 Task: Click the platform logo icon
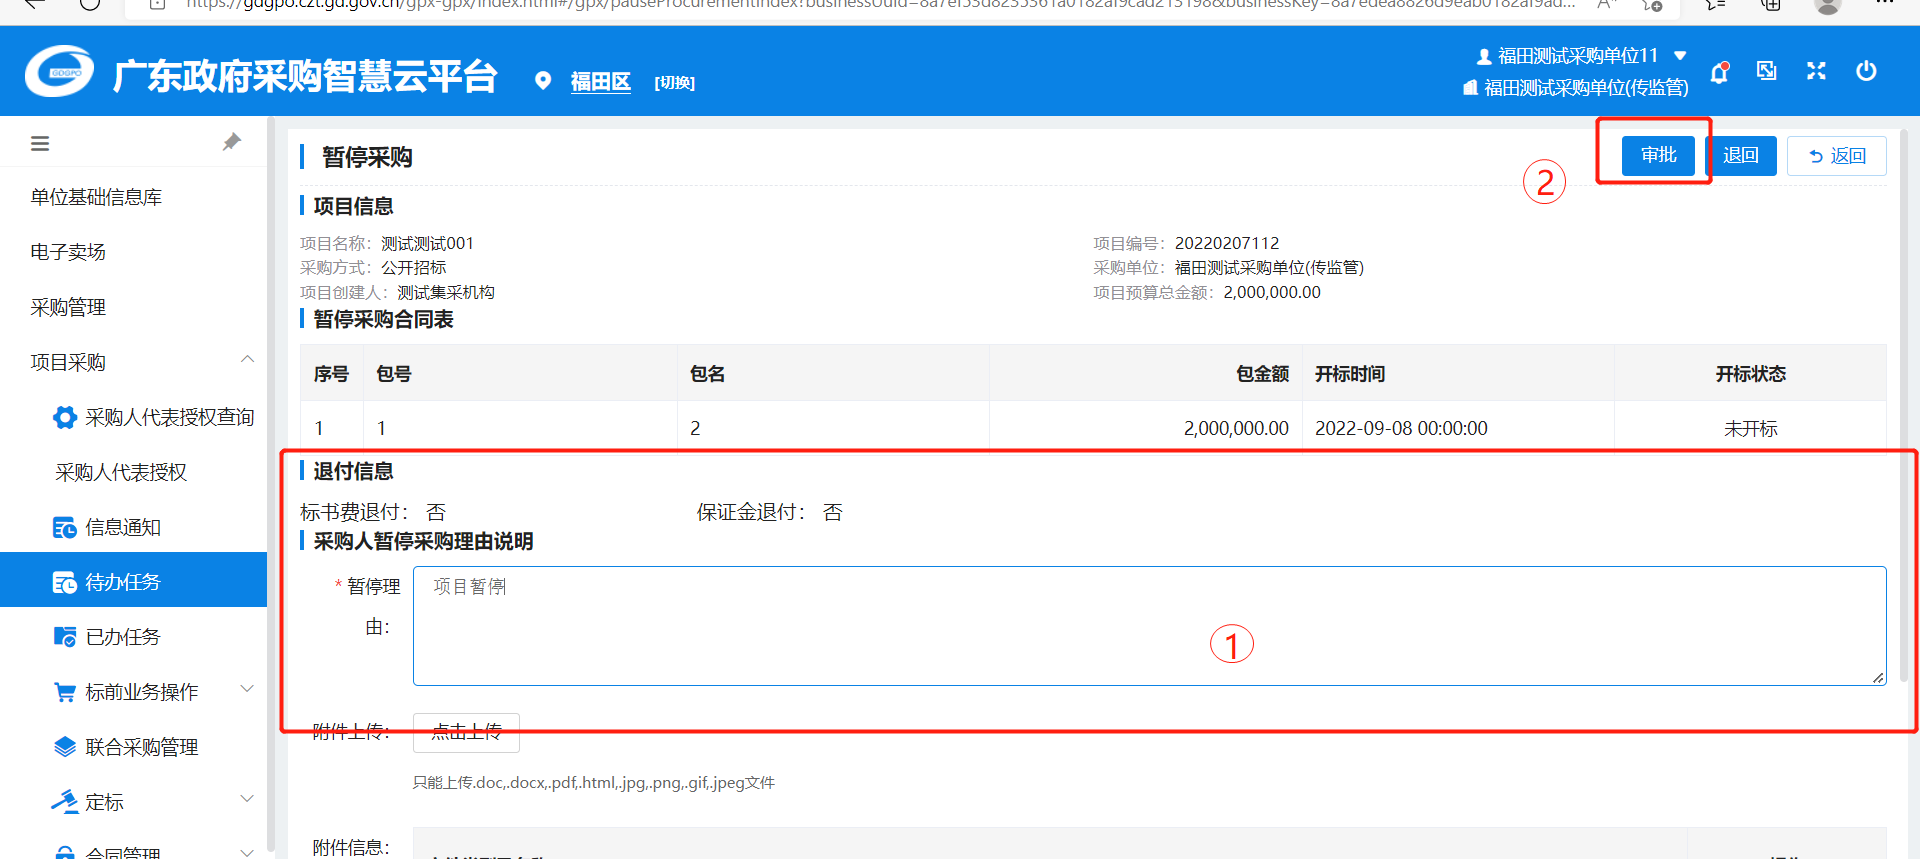tap(60, 72)
